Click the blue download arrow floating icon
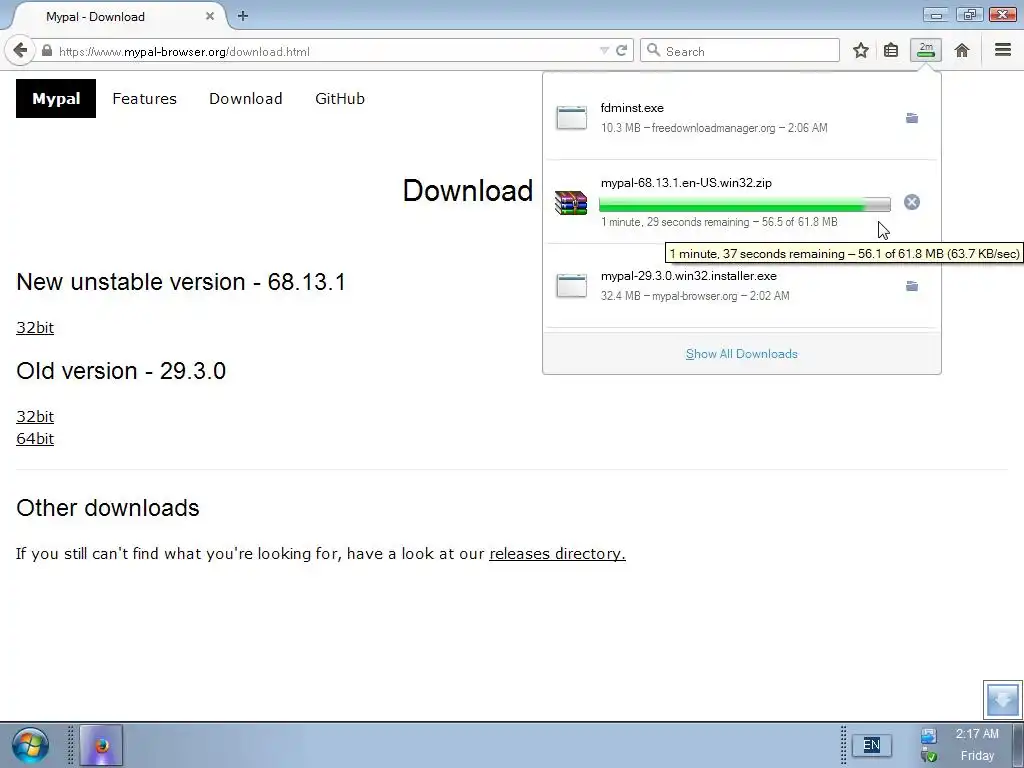Image resolution: width=1024 pixels, height=768 pixels. click(1002, 699)
